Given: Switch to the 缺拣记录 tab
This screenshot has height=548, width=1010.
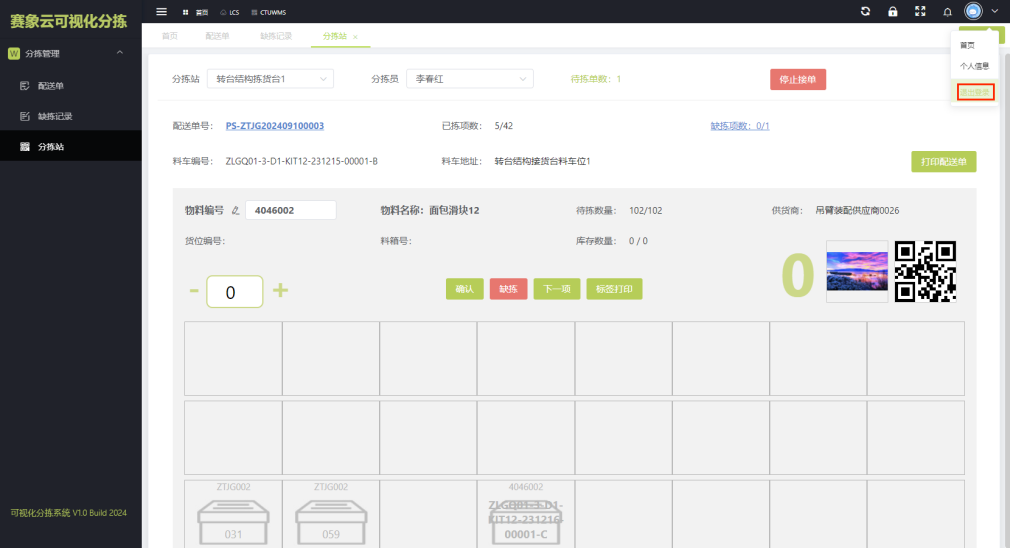Looking at the screenshot, I should point(276,36).
